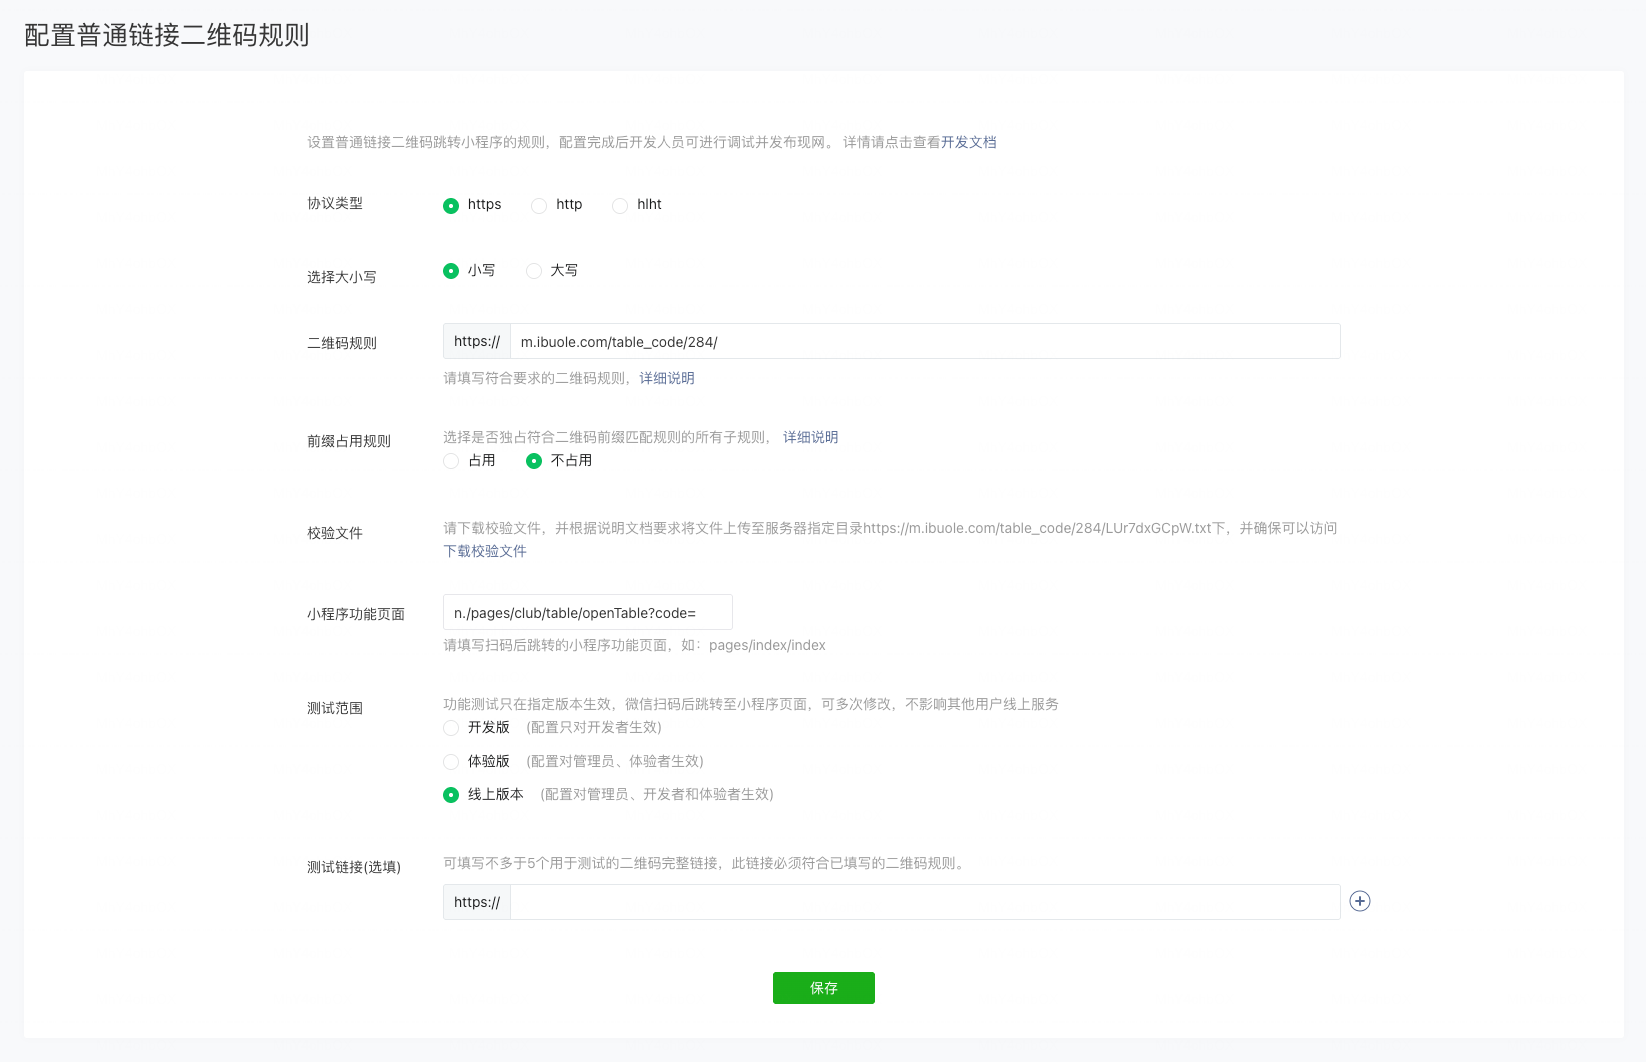Select 小写 lowercase option
Image resolution: width=1646 pixels, height=1062 pixels.
coord(451,271)
